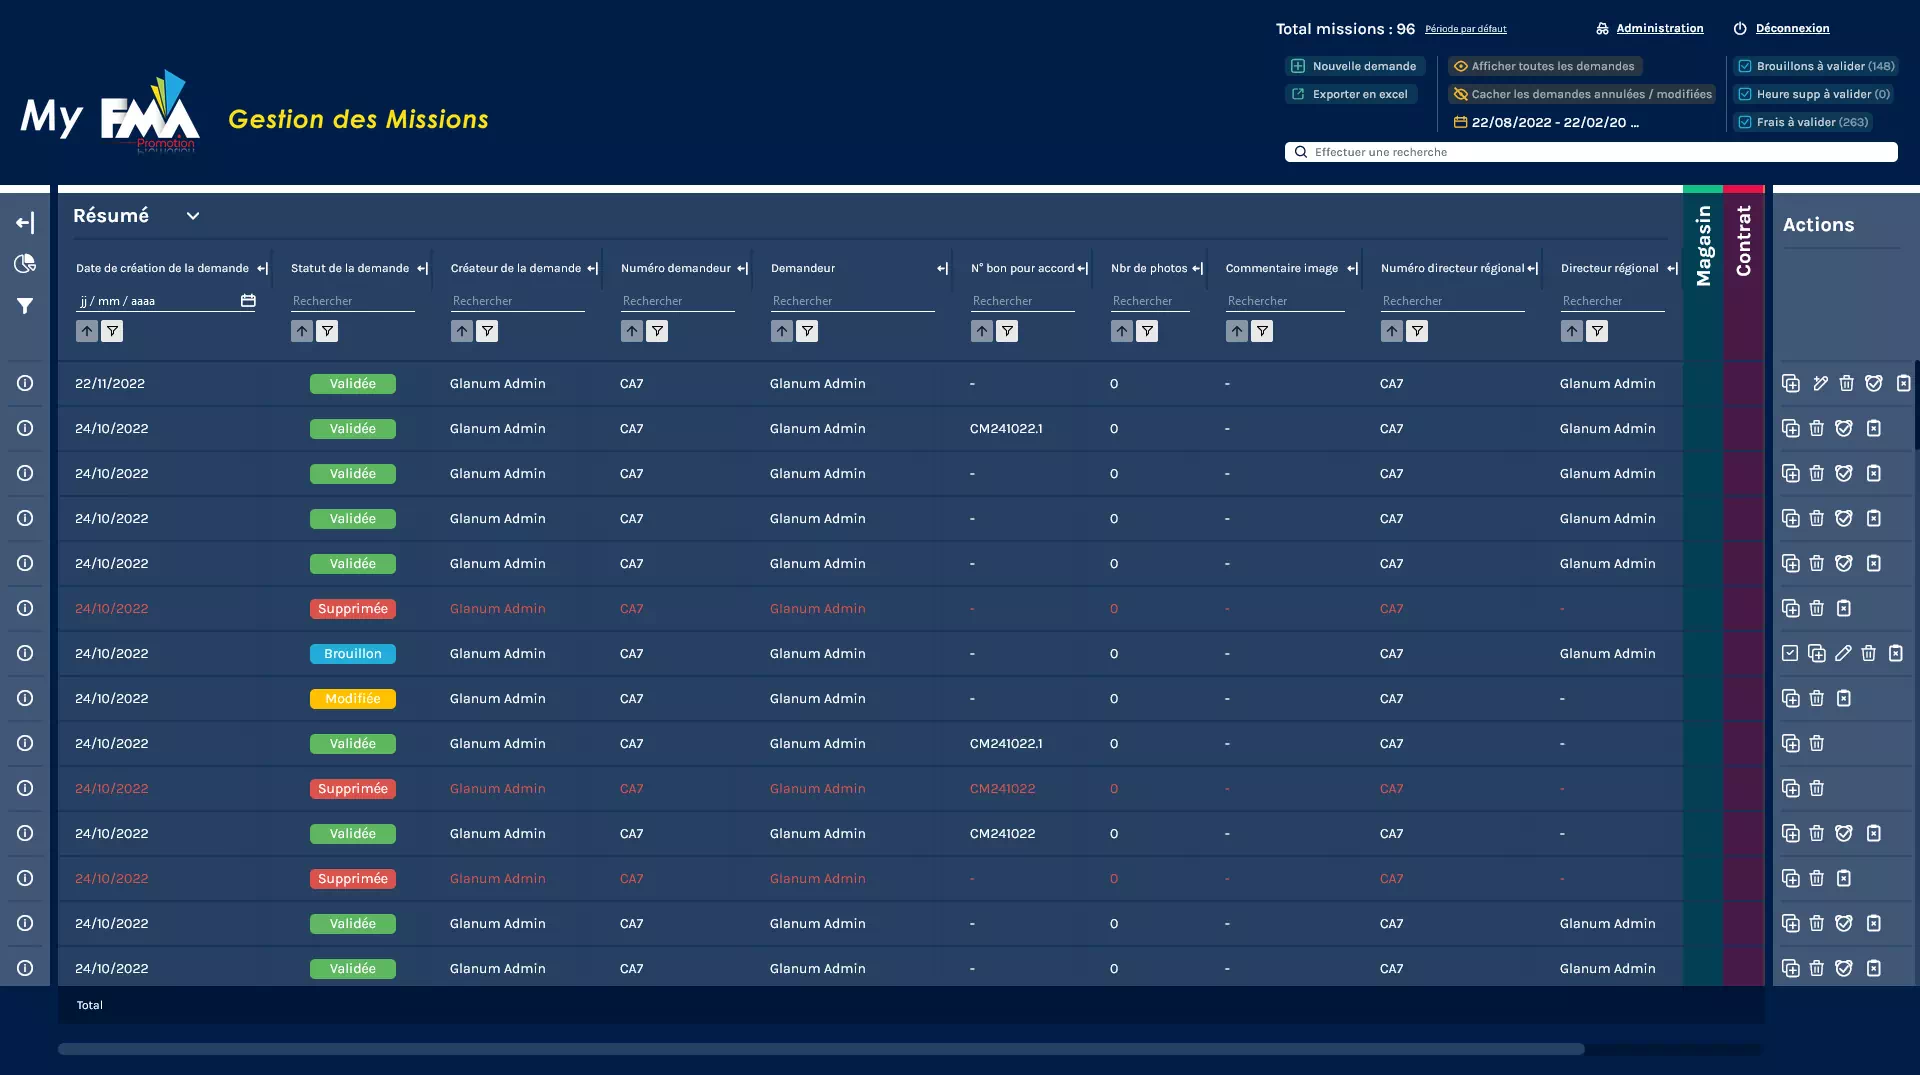Click the trash icon in the Modifiée row
The image size is (1920, 1075).
coord(1817,698)
